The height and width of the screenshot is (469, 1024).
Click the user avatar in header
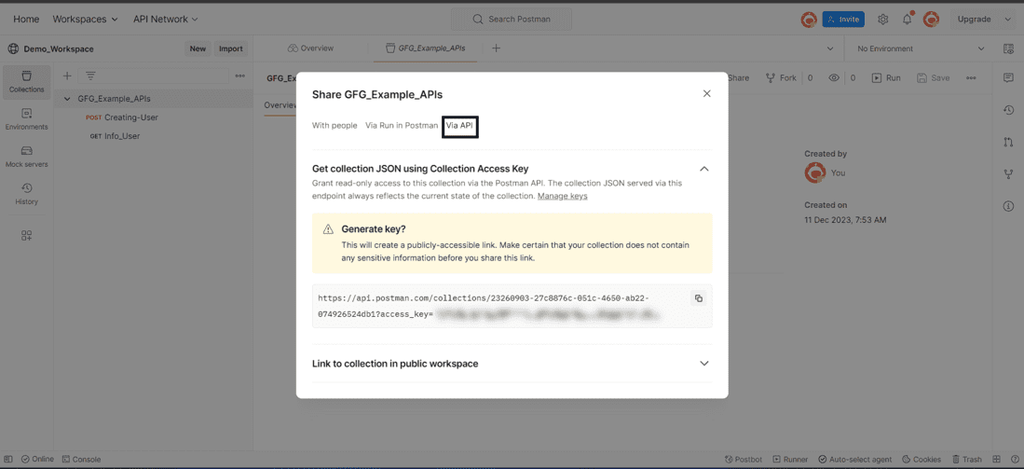931,20
